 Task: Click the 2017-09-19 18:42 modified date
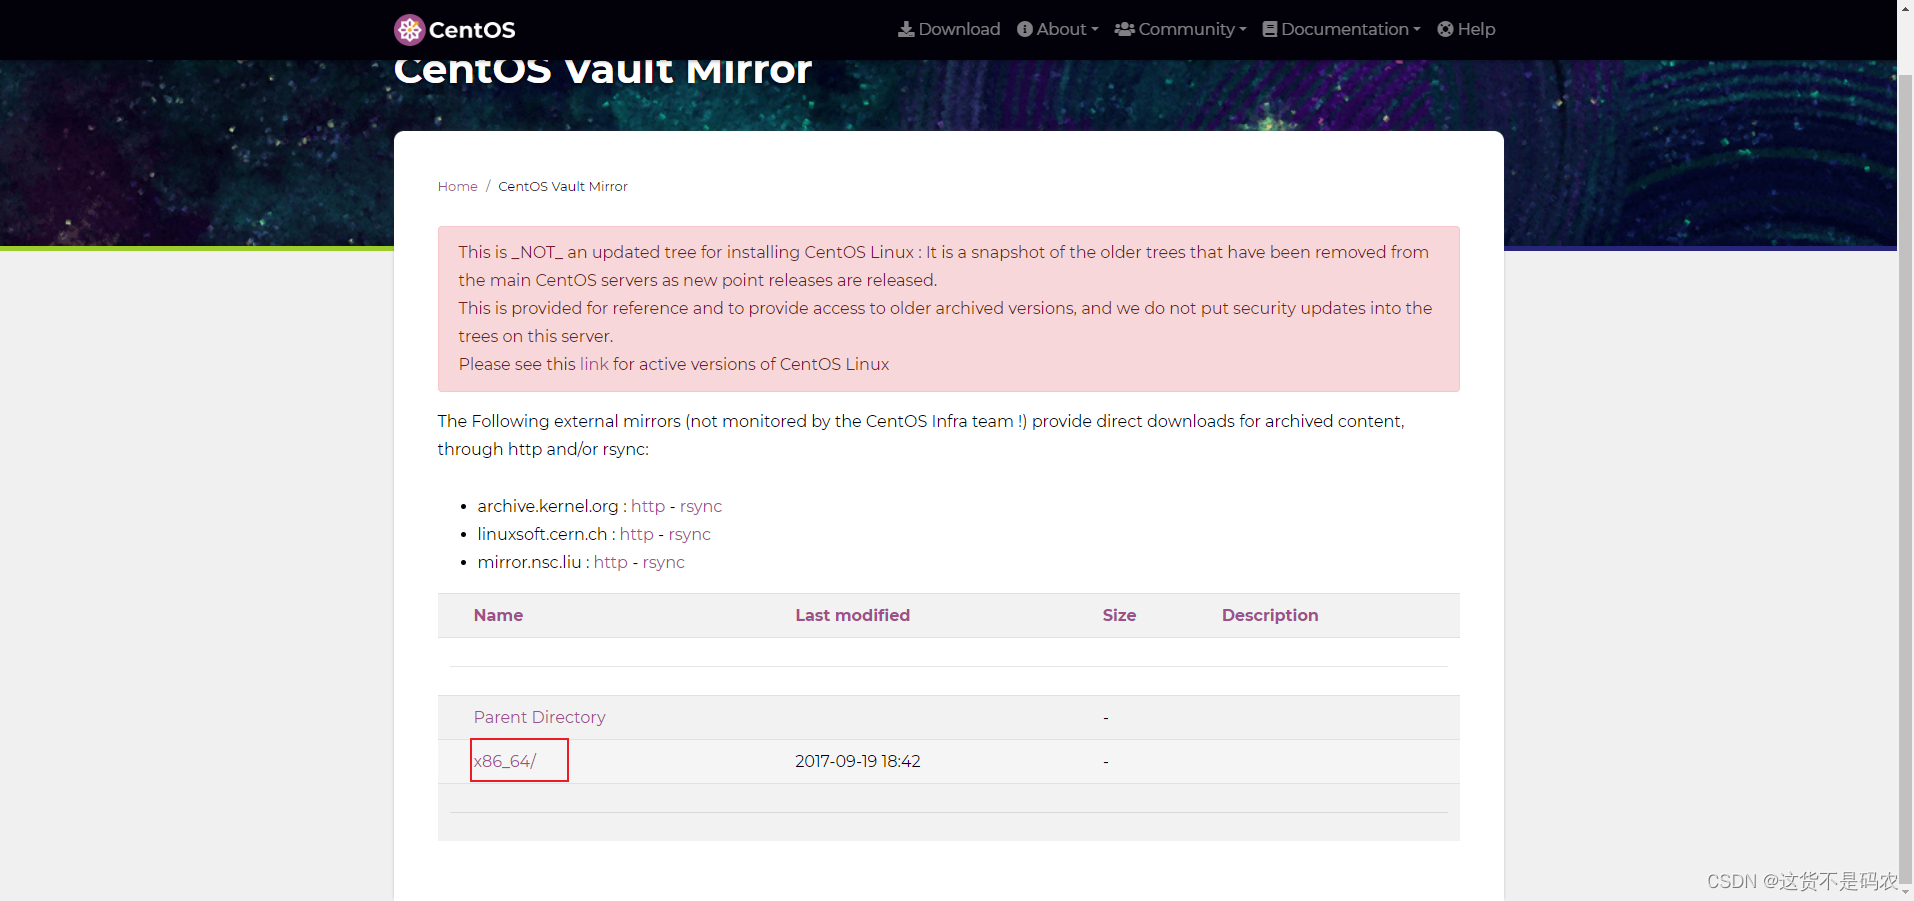858,761
